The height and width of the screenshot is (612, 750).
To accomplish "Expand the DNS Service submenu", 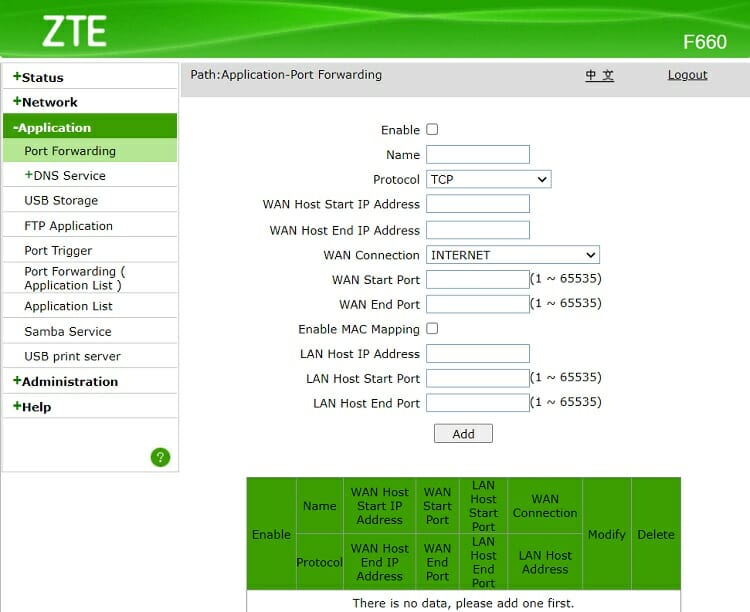I will (x=65, y=176).
